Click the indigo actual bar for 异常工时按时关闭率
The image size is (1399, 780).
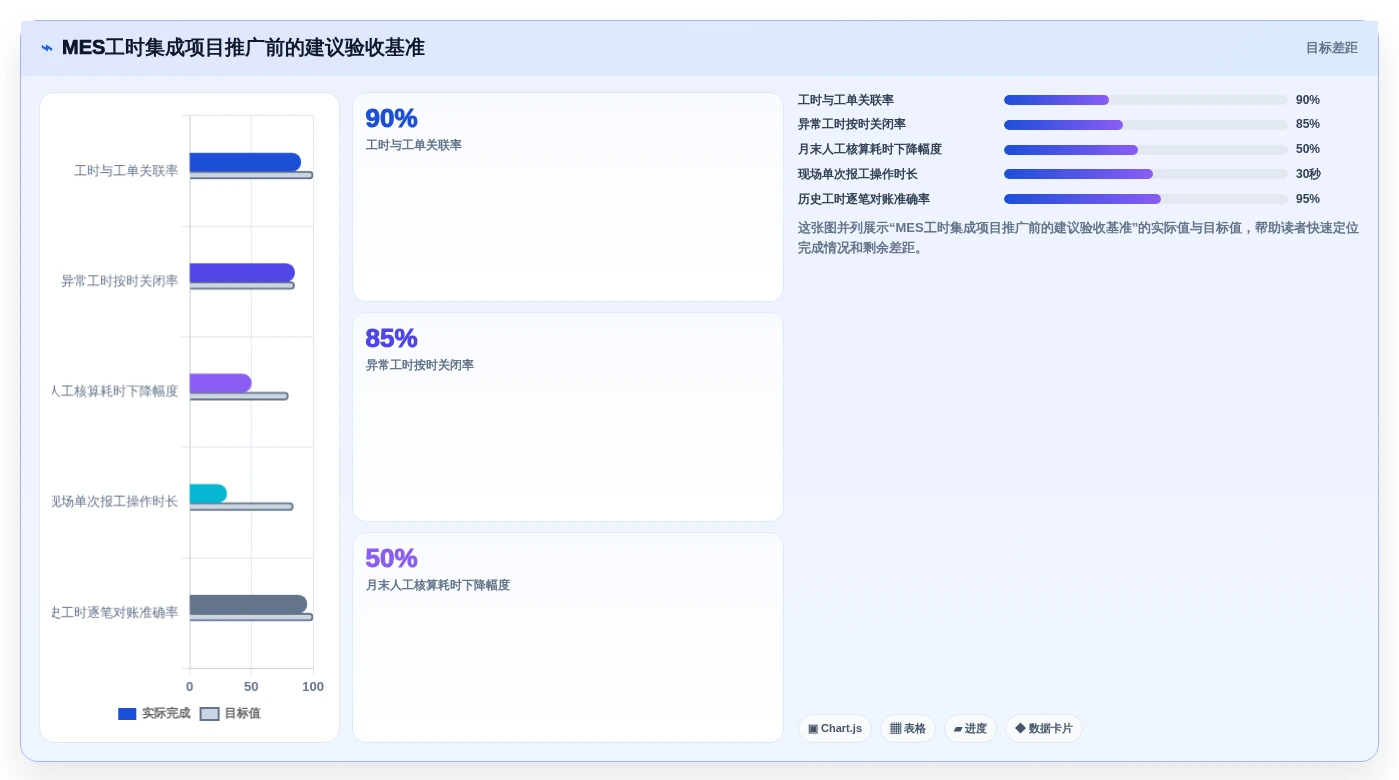coord(242,273)
